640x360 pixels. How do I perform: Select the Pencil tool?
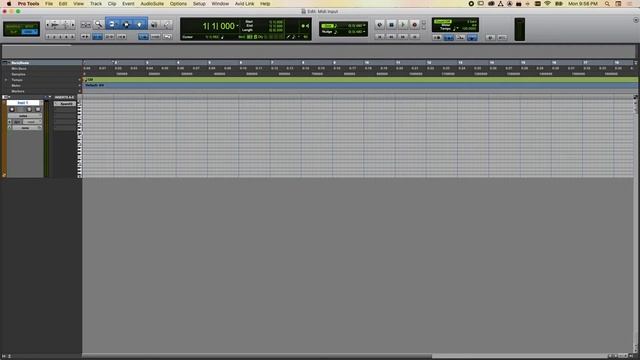pyautogui.click(x=167, y=25)
